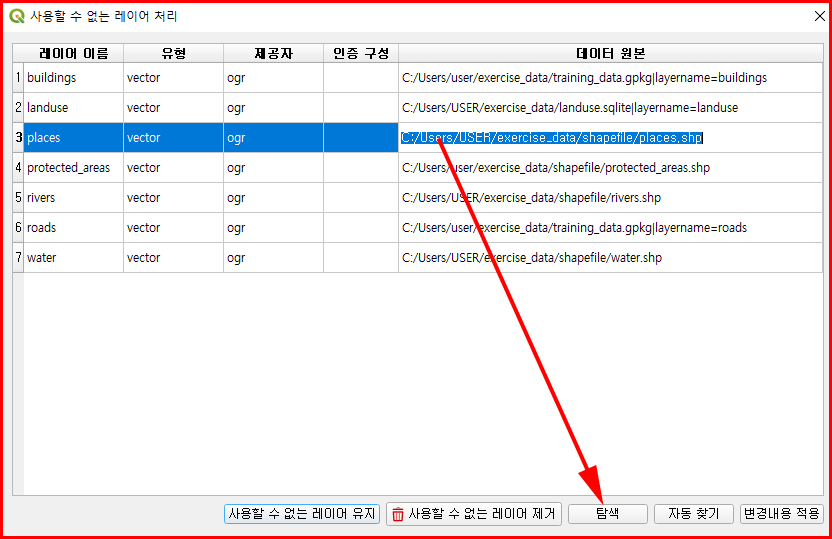Select the protected_areas layer name cell
The image size is (832, 539).
point(74,168)
